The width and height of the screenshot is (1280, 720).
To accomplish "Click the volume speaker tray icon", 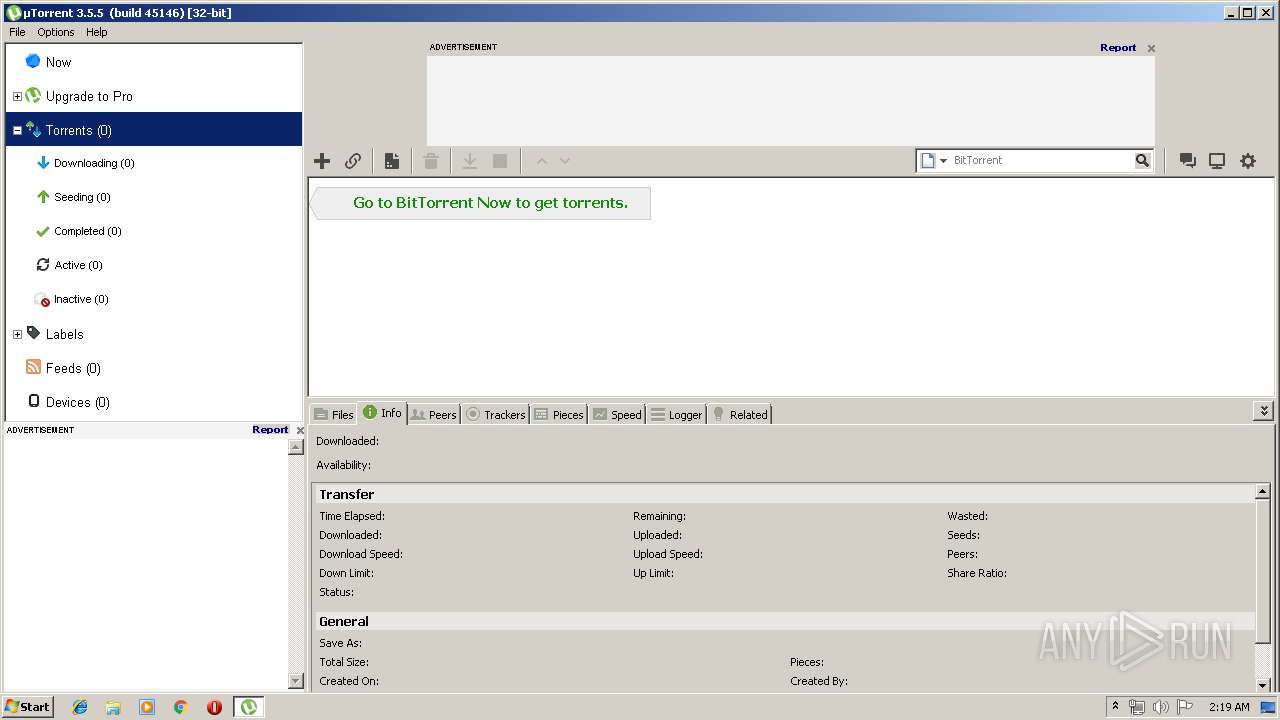I will click(x=1160, y=707).
